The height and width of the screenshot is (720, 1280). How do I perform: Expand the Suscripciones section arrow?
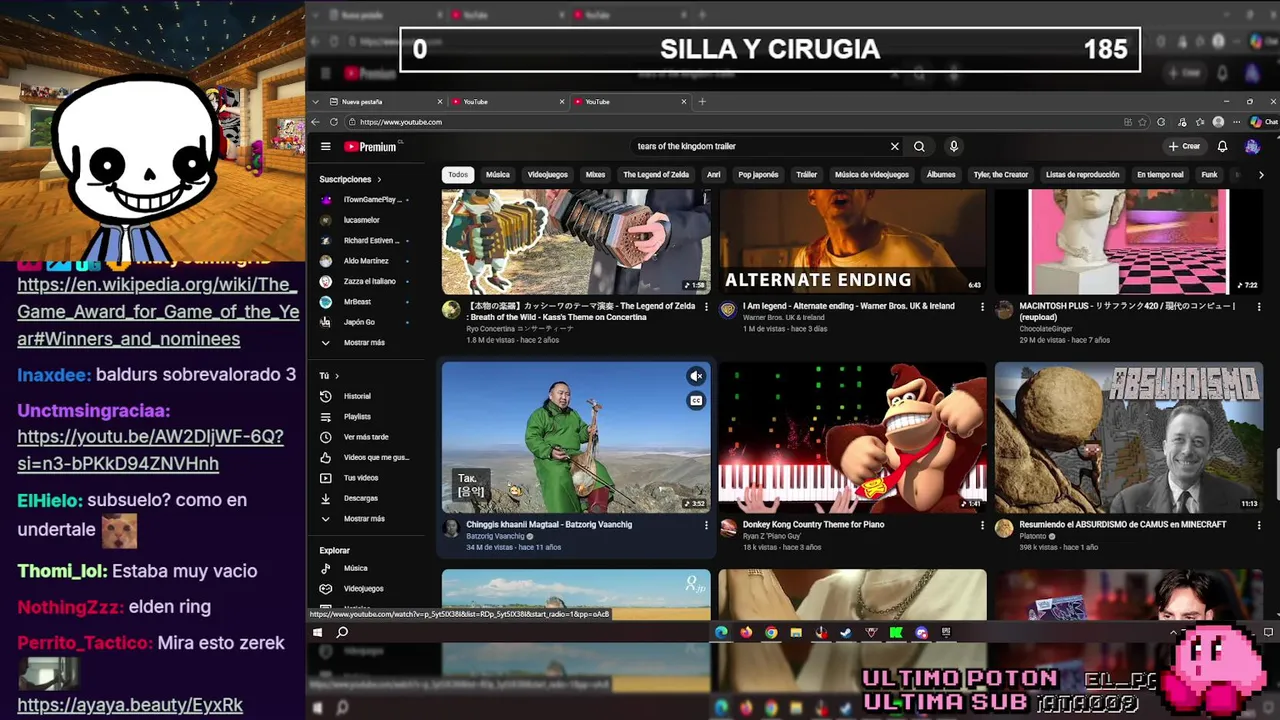coord(379,179)
